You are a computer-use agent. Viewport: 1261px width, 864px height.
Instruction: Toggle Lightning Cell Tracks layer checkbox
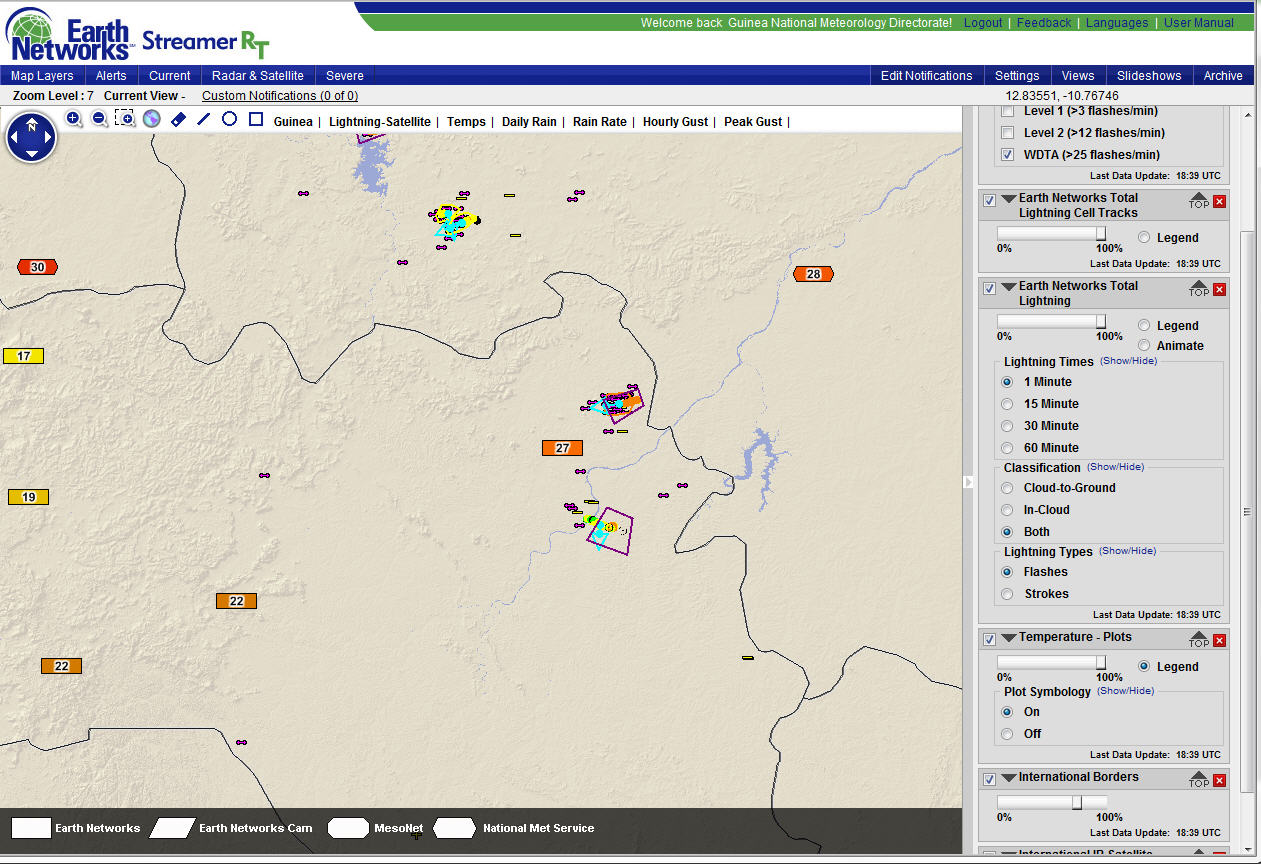pos(989,200)
